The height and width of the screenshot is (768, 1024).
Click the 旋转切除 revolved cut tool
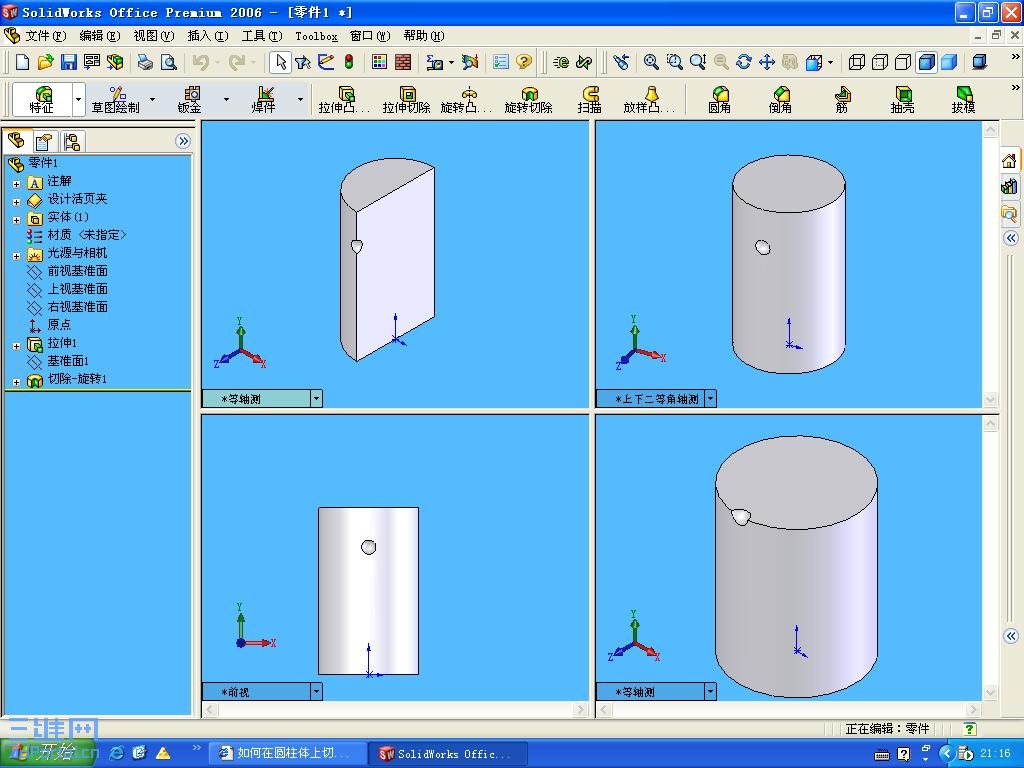[528, 99]
